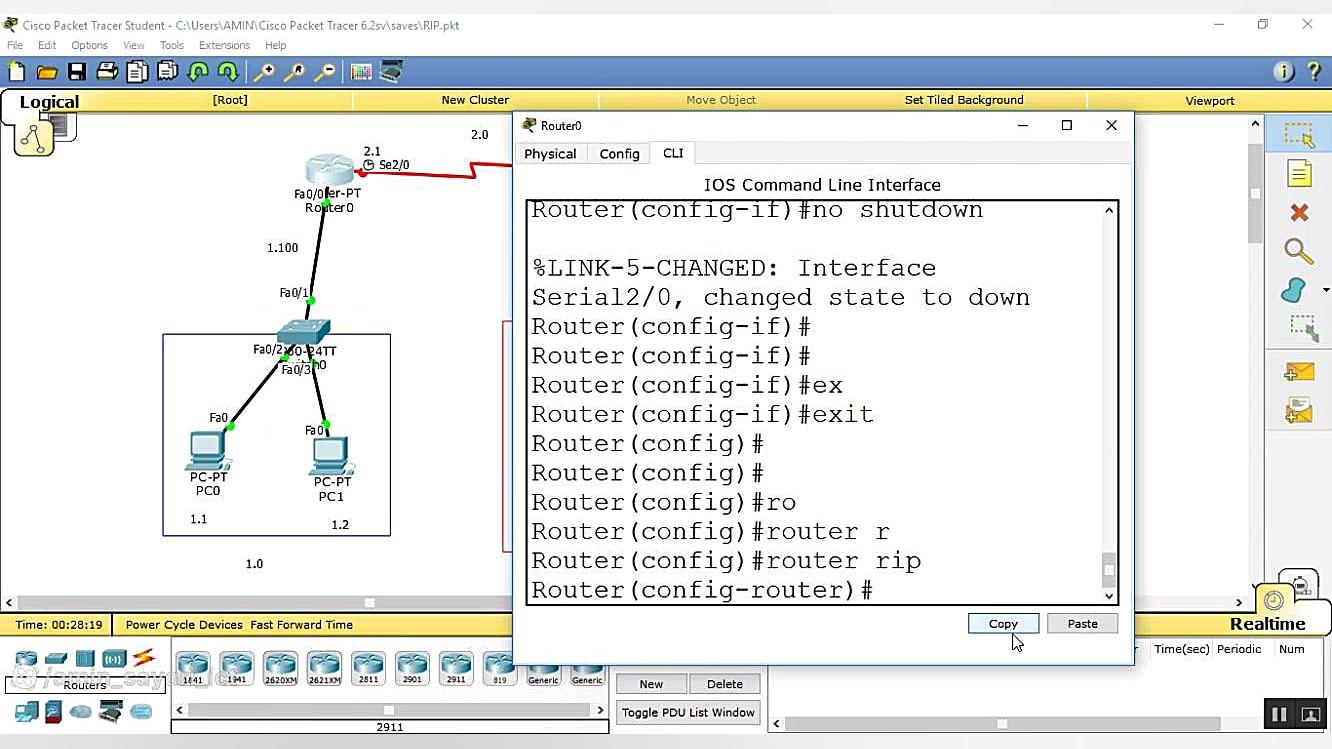Zoom in with the plus magnifier

click(x=264, y=71)
